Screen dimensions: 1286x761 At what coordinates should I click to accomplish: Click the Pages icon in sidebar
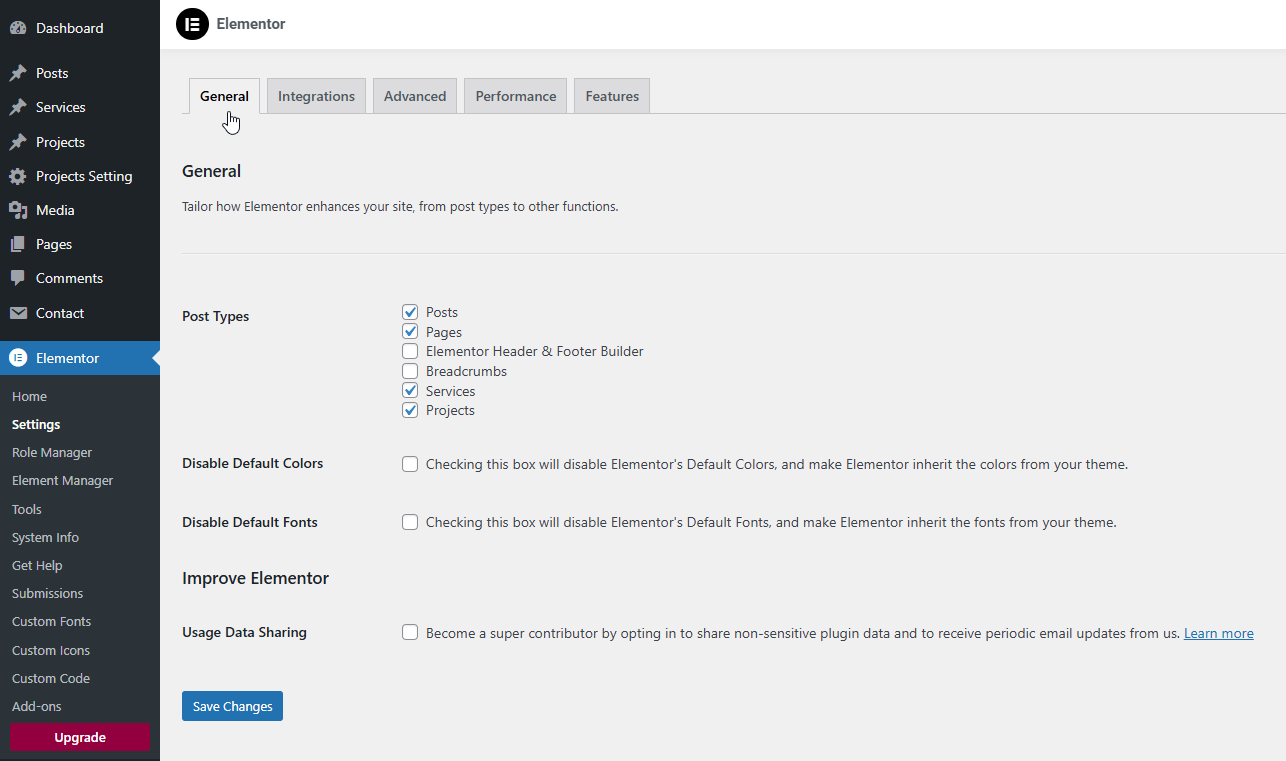click(x=18, y=244)
